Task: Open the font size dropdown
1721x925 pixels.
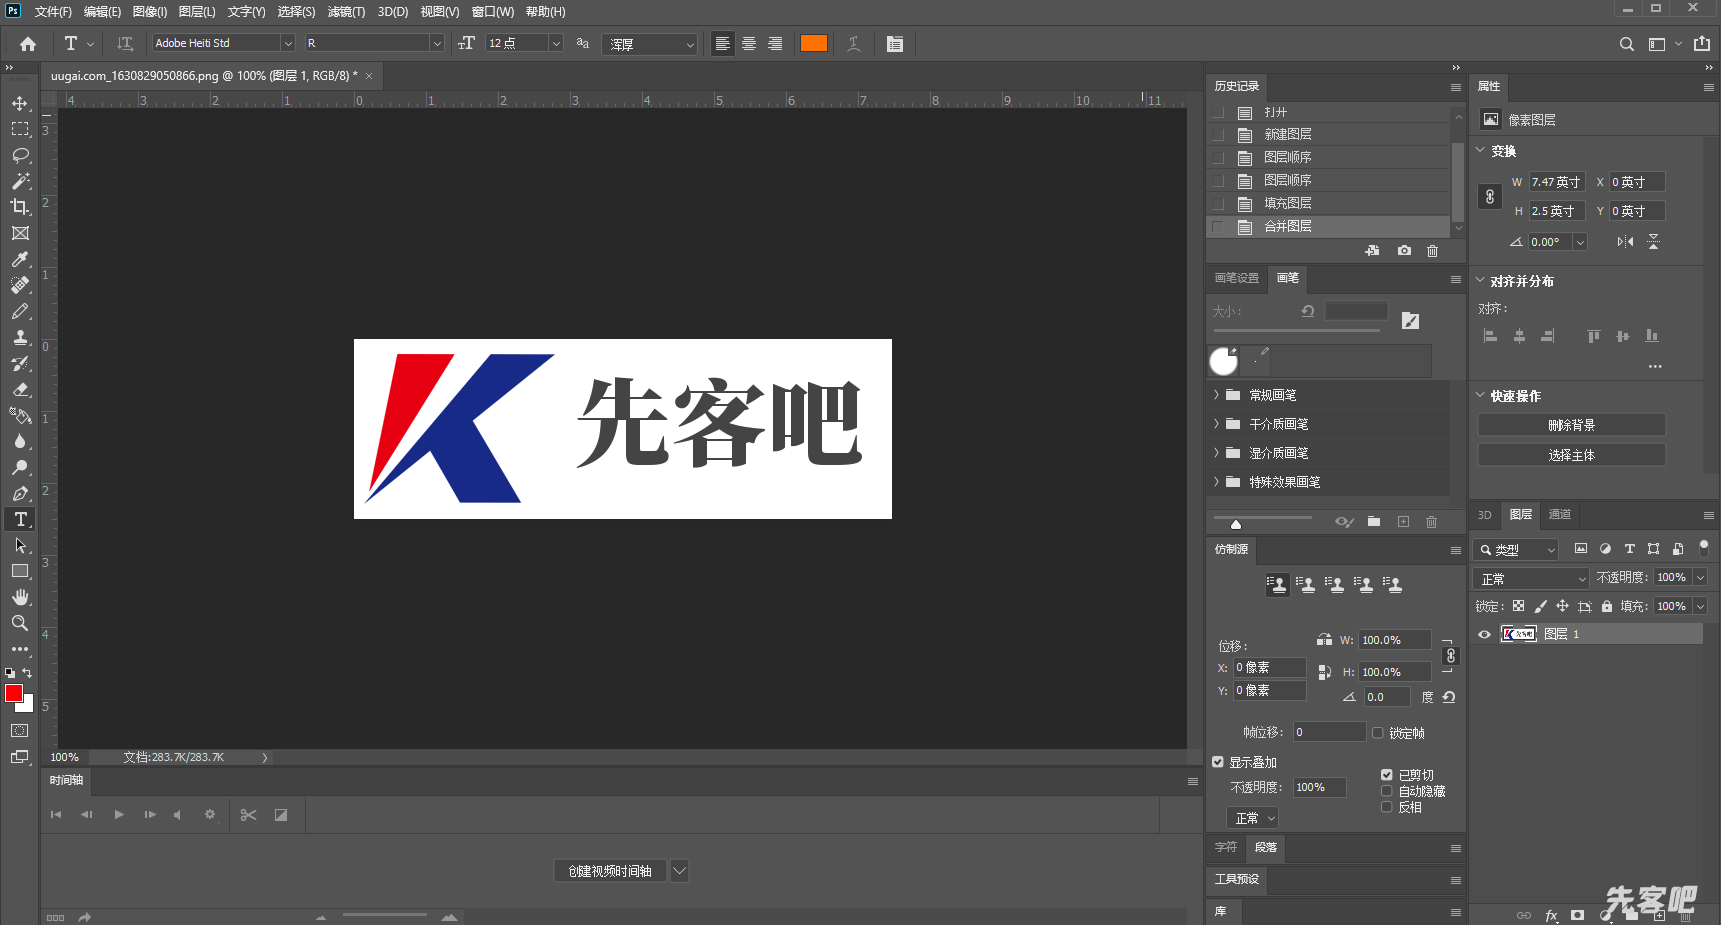Action: click(555, 43)
